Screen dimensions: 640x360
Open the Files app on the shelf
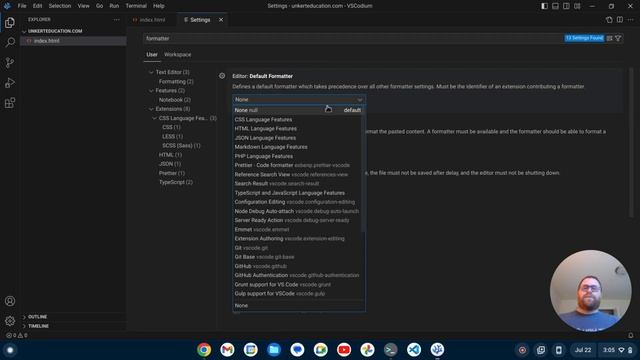point(274,350)
